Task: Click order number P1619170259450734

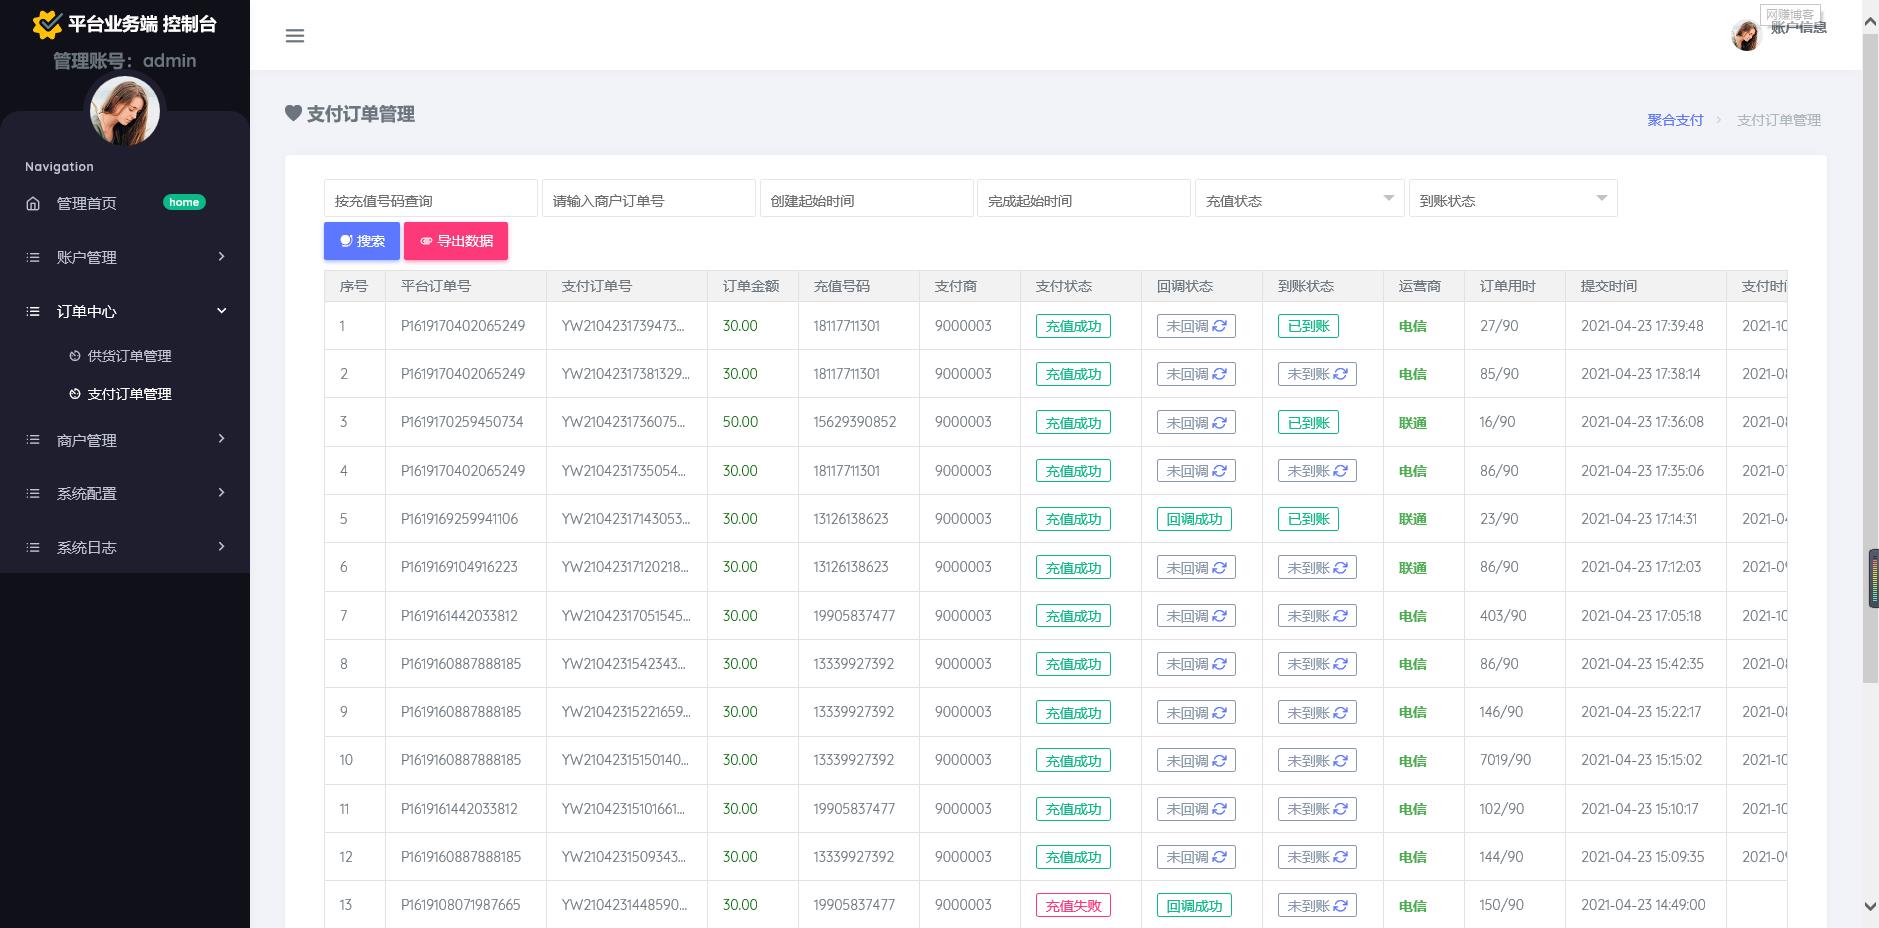Action: pyautogui.click(x=462, y=422)
